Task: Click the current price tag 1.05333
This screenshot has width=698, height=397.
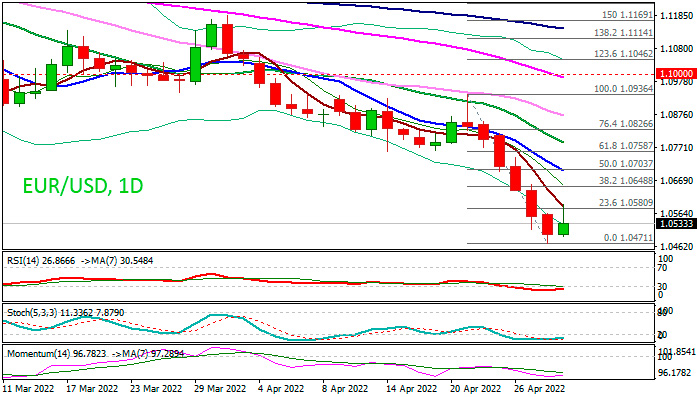Action: coord(677,224)
